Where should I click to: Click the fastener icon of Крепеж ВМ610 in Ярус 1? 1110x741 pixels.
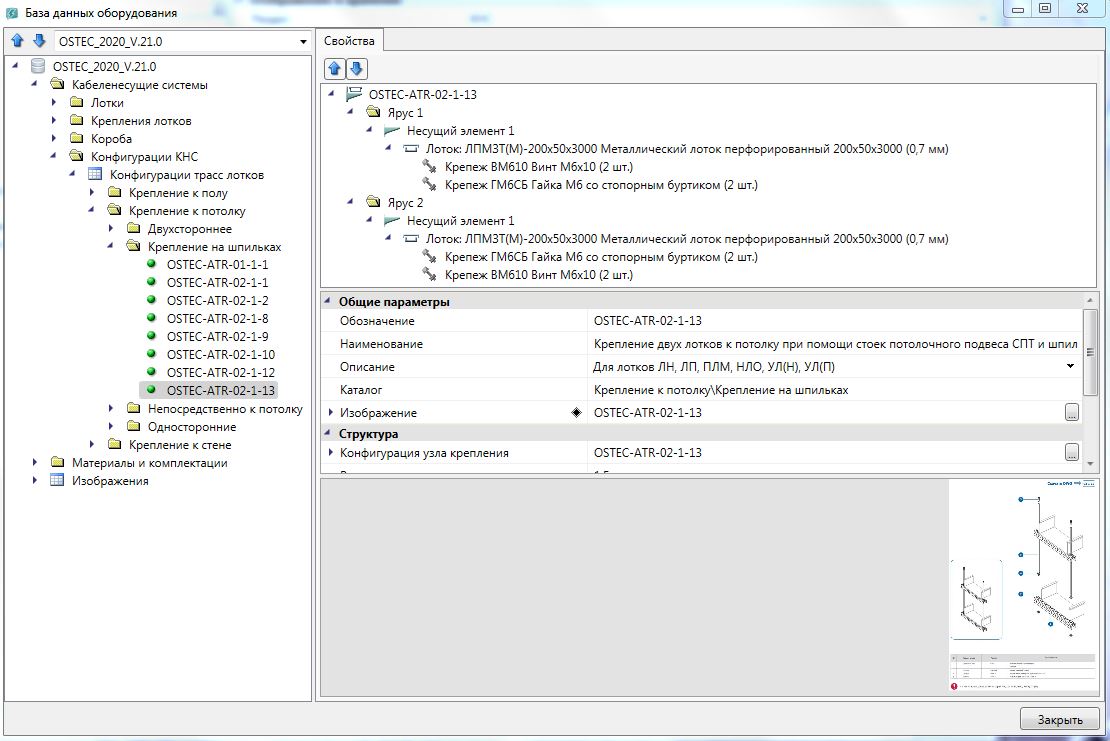click(429, 166)
